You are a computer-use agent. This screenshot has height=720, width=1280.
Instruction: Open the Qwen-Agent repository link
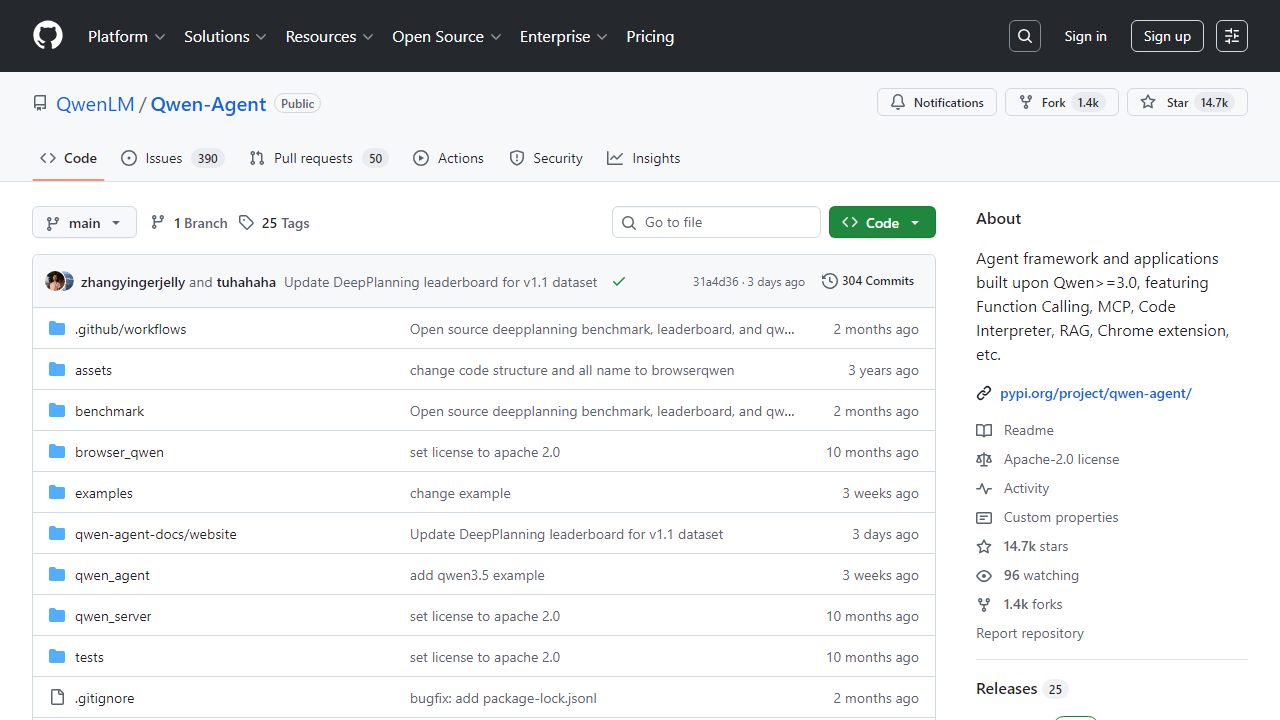point(208,104)
